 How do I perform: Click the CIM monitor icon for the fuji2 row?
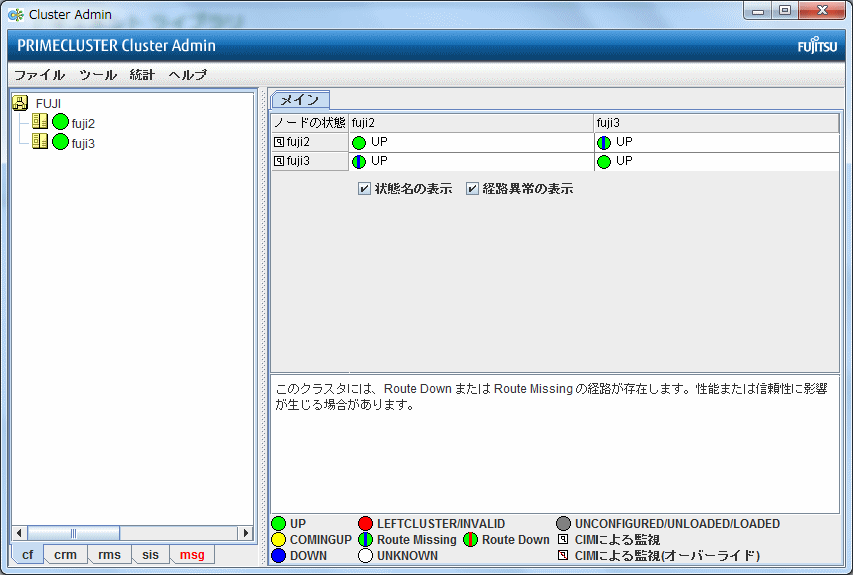(x=279, y=142)
